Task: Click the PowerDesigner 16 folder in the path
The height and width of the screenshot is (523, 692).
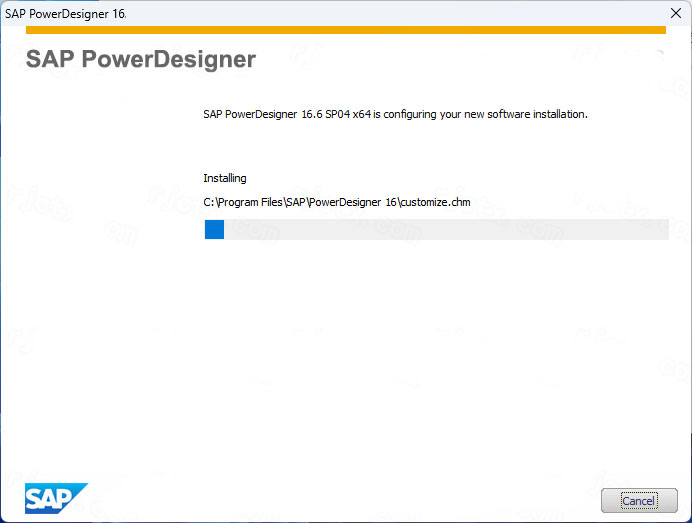Action: 354,203
